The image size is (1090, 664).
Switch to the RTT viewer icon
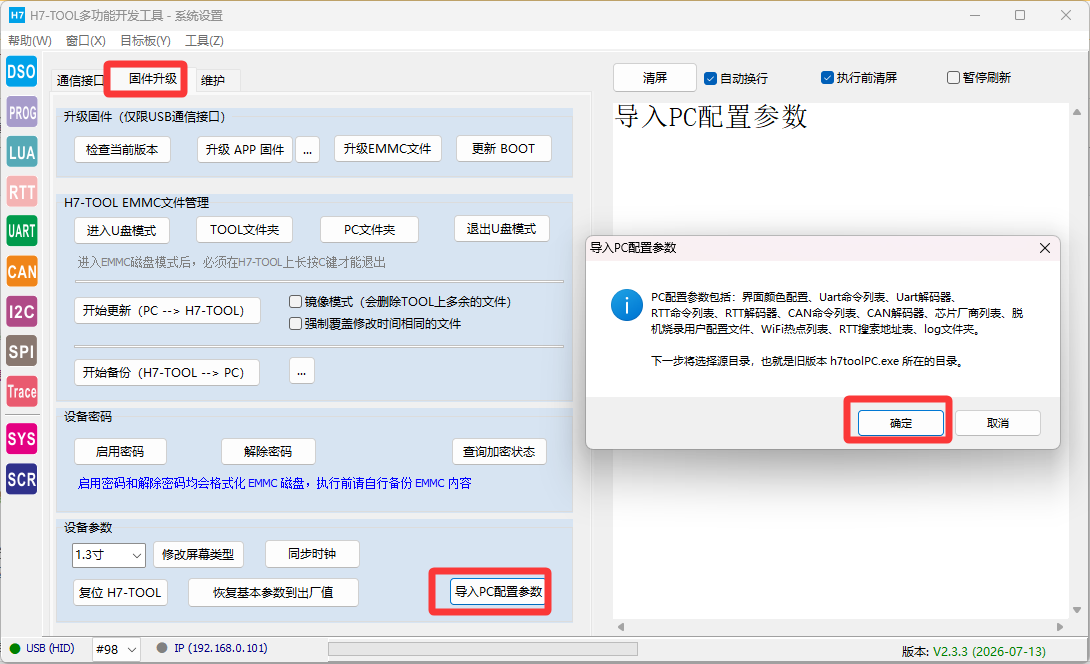coord(22,192)
